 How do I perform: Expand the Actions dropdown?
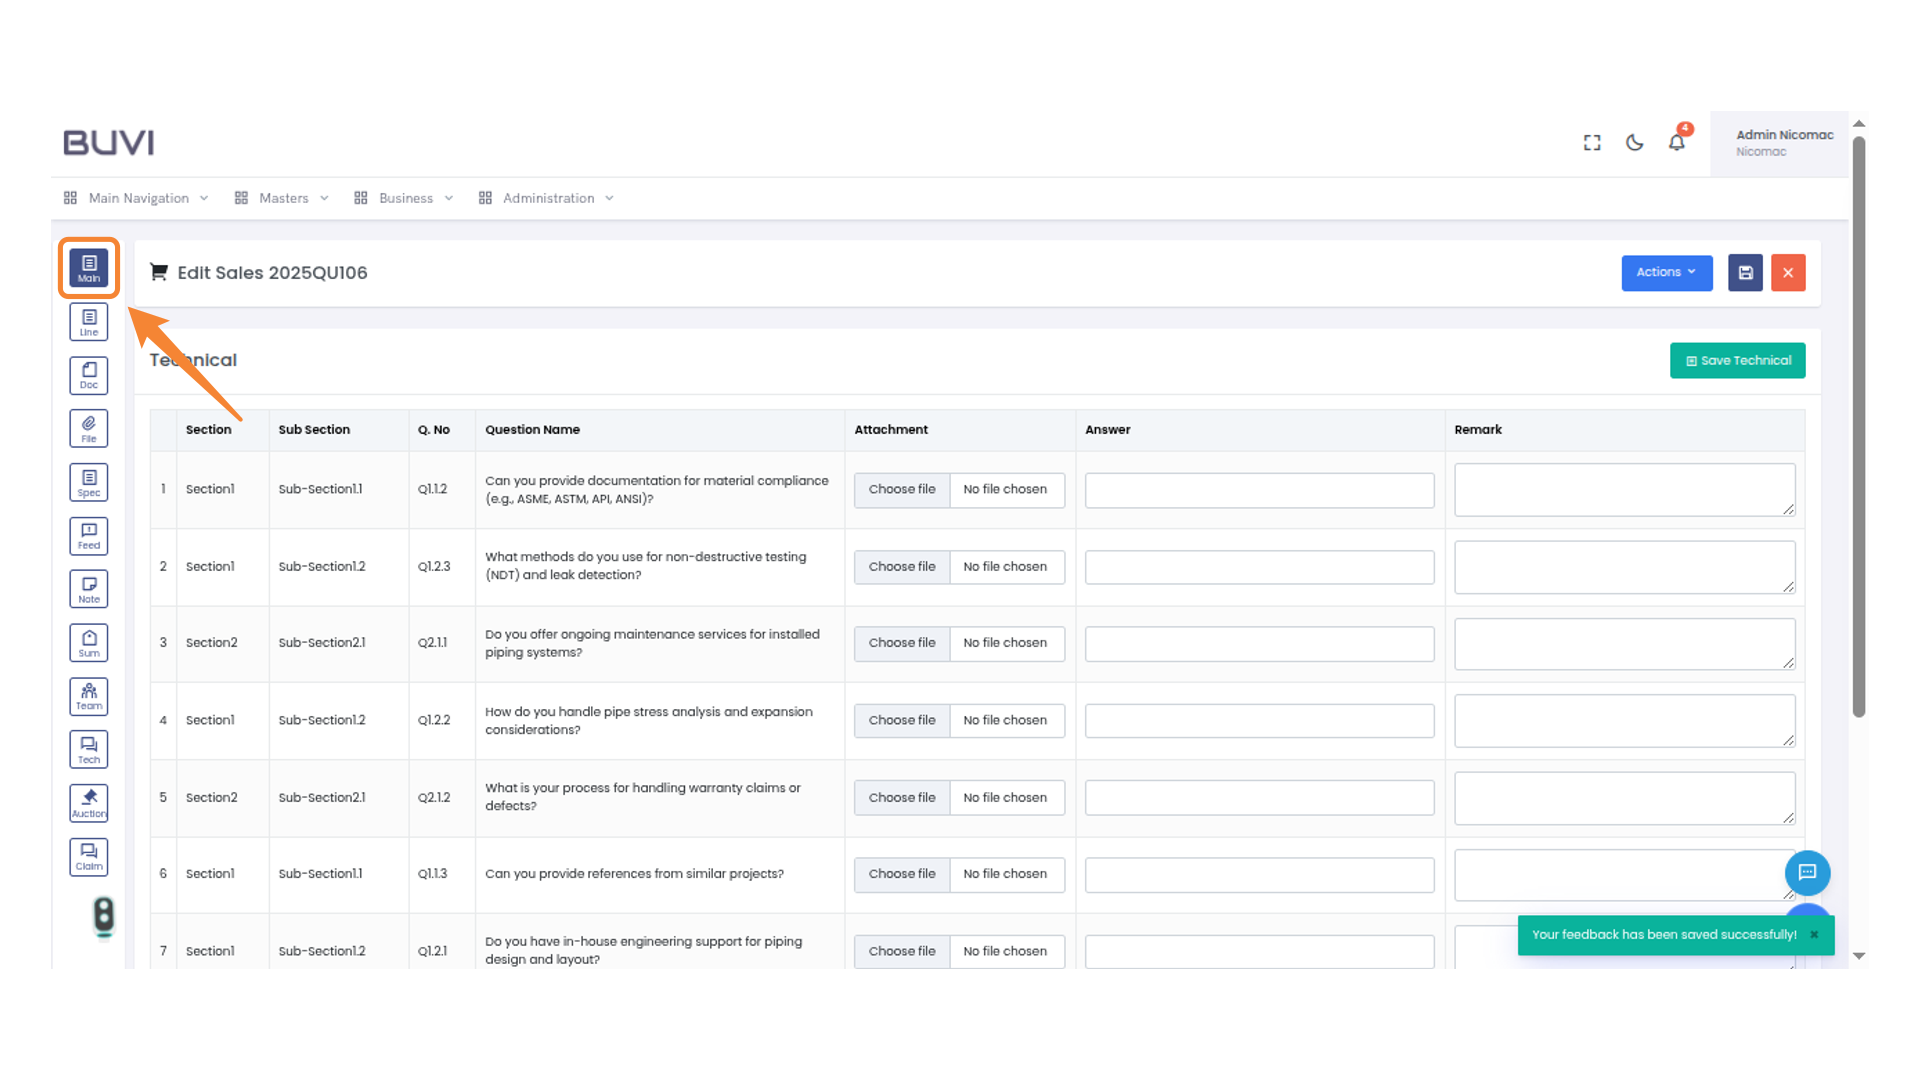[x=1666, y=273]
